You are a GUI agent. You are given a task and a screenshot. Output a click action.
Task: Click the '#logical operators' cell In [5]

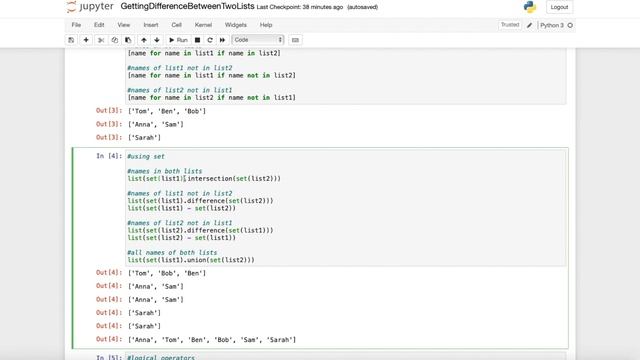161,358
